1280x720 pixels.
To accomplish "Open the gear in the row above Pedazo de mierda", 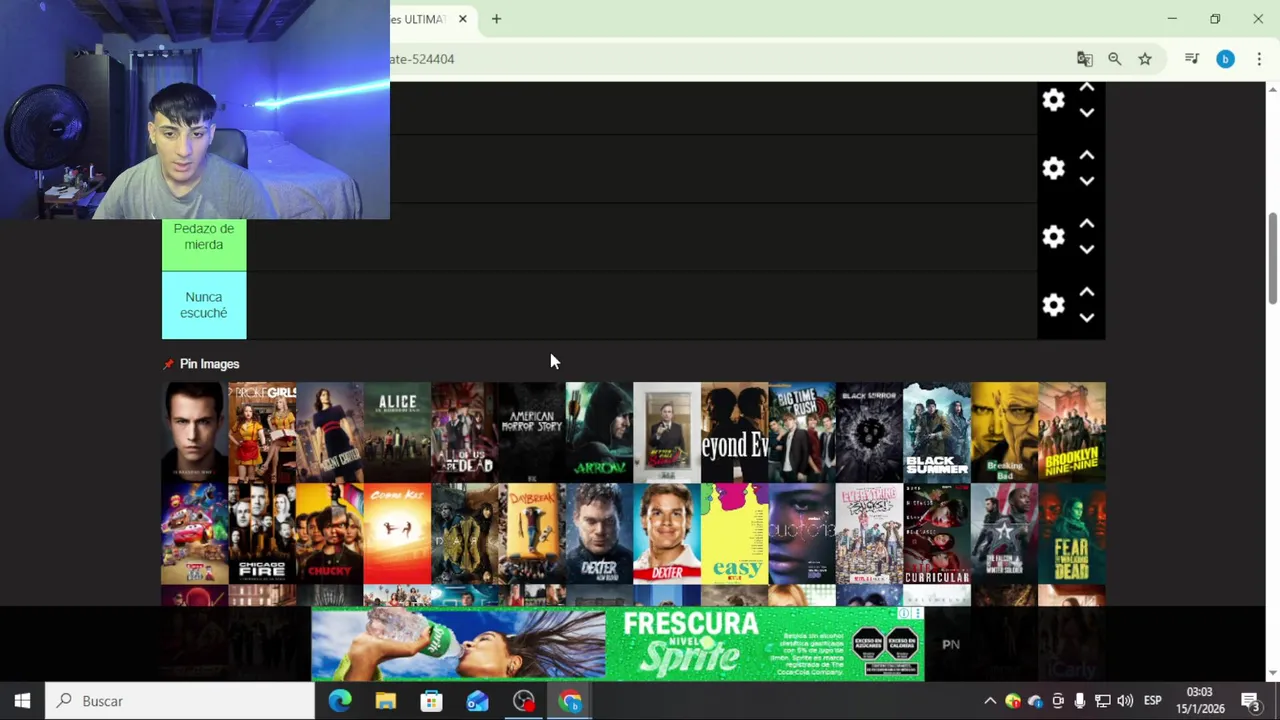I will pyautogui.click(x=1053, y=168).
